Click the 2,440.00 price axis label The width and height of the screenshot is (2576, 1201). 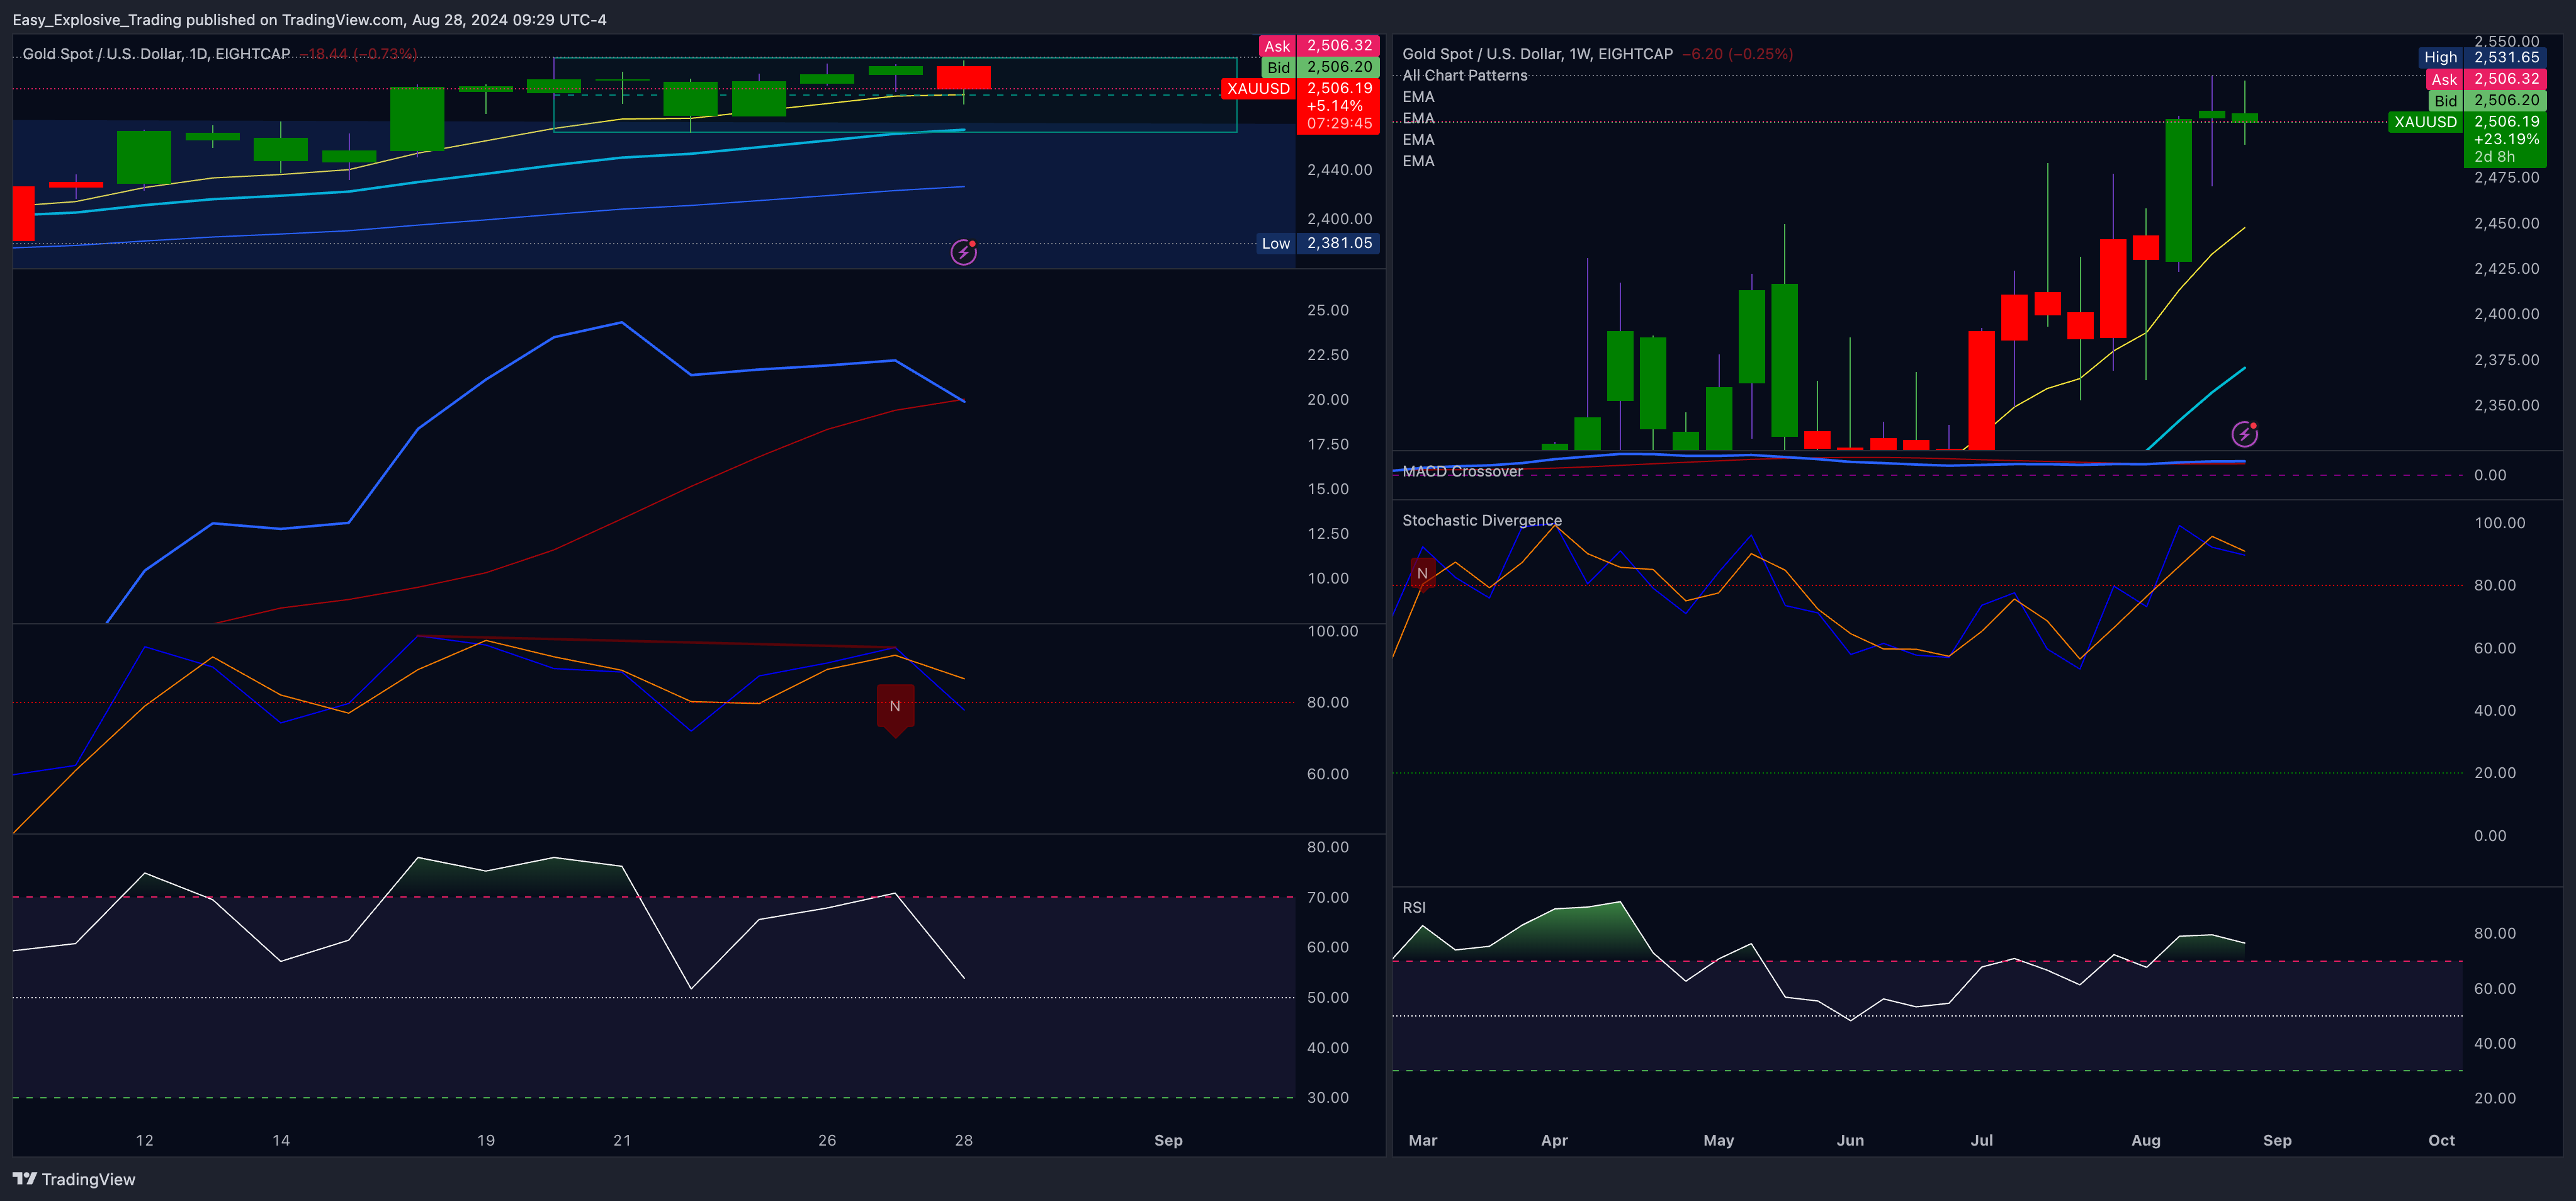coord(1339,170)
